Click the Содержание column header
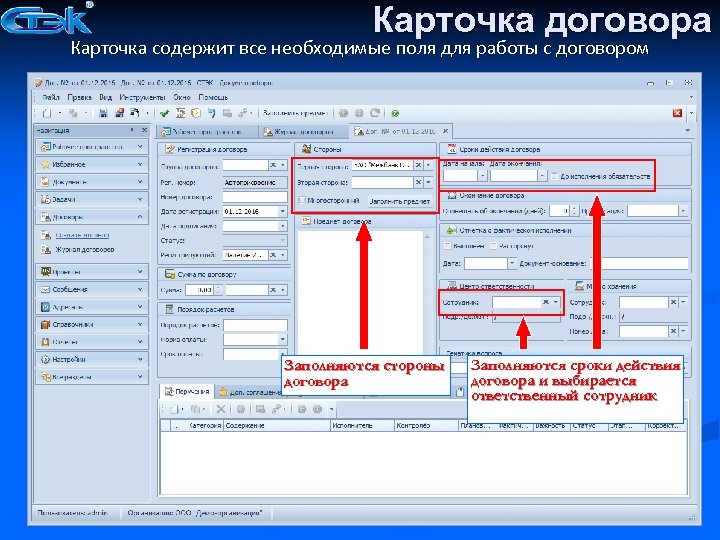720x540 pixels. point(277,426)
